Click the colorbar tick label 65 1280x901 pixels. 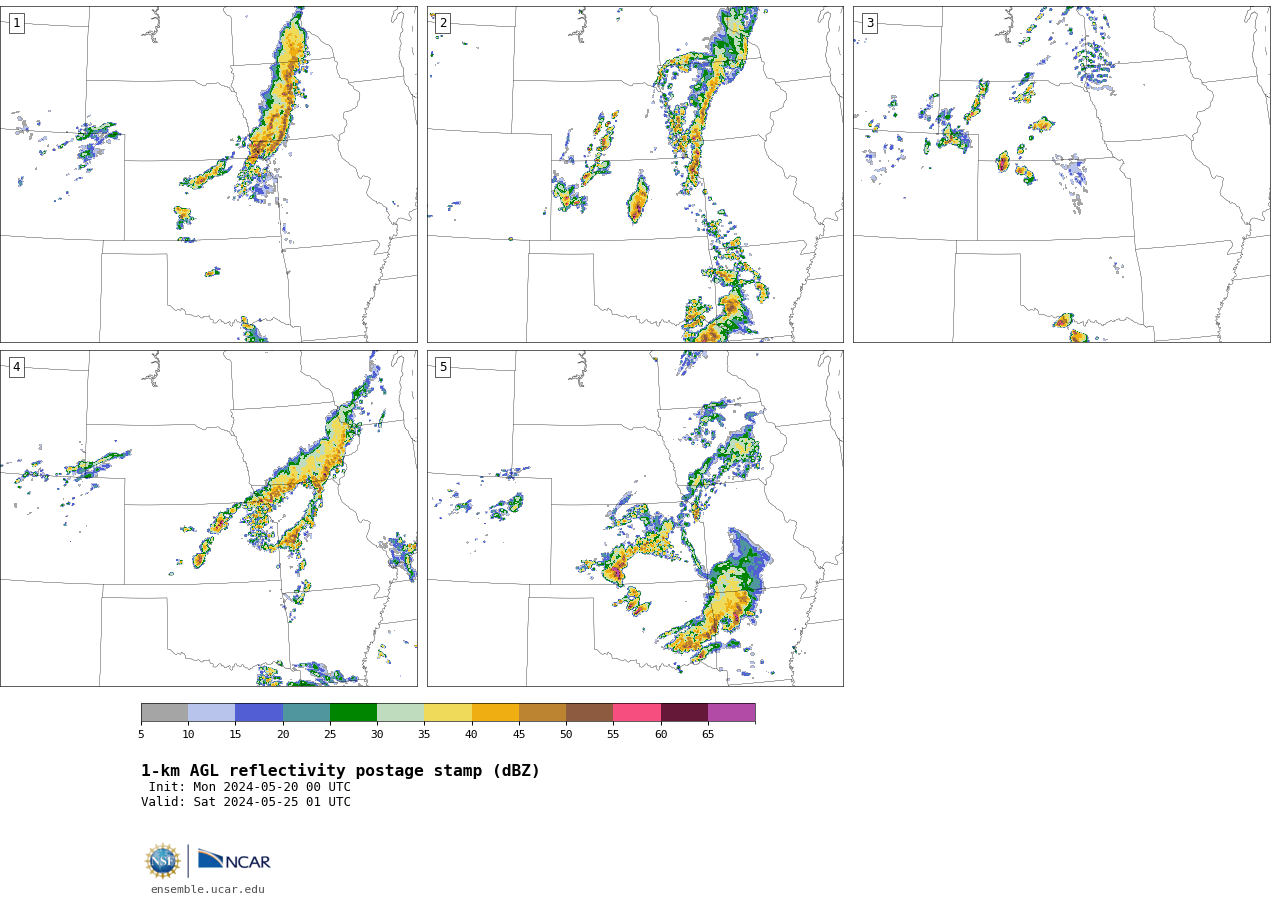708,735
